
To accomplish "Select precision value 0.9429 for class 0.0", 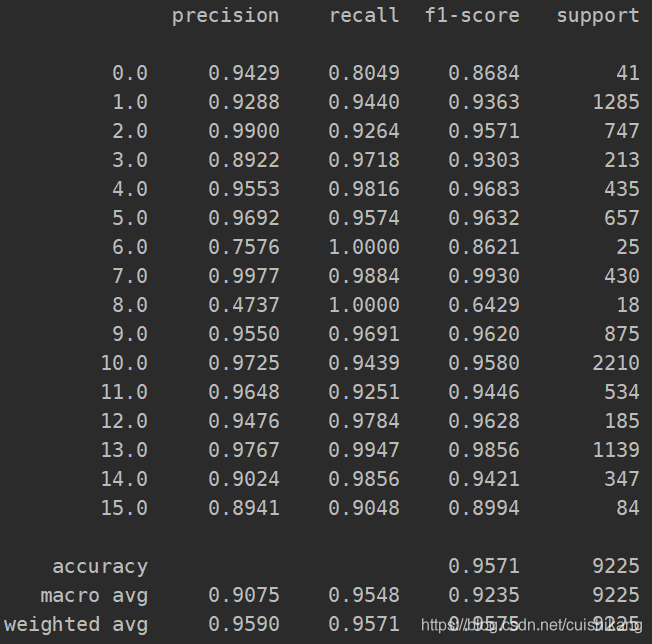I will pyautogui.click(x=244, y=73).
